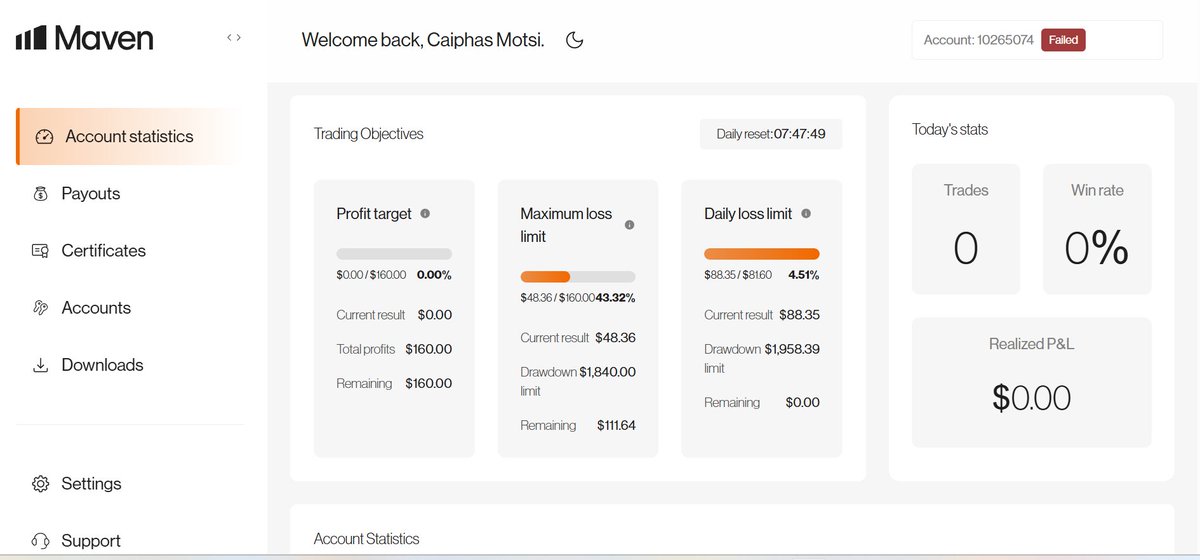The height and width of the screenshot is (560, 1200).
Task: Click the Account Statistics section heading
Action: pyautogui.click(x=366, y=538)
